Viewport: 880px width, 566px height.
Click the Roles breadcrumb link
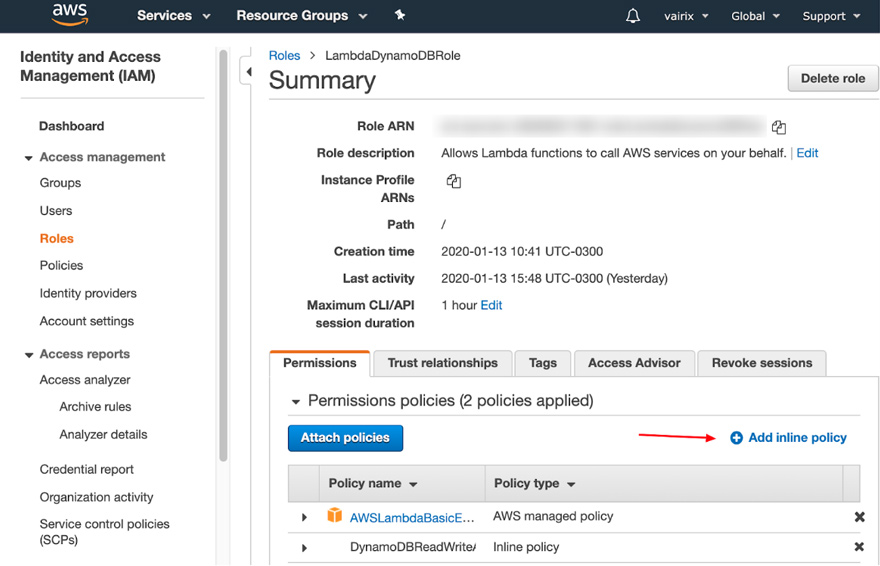tap(284, 56)
